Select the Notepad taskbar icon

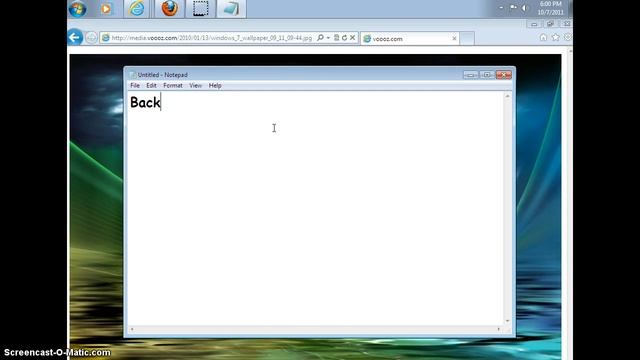(231, 9)
